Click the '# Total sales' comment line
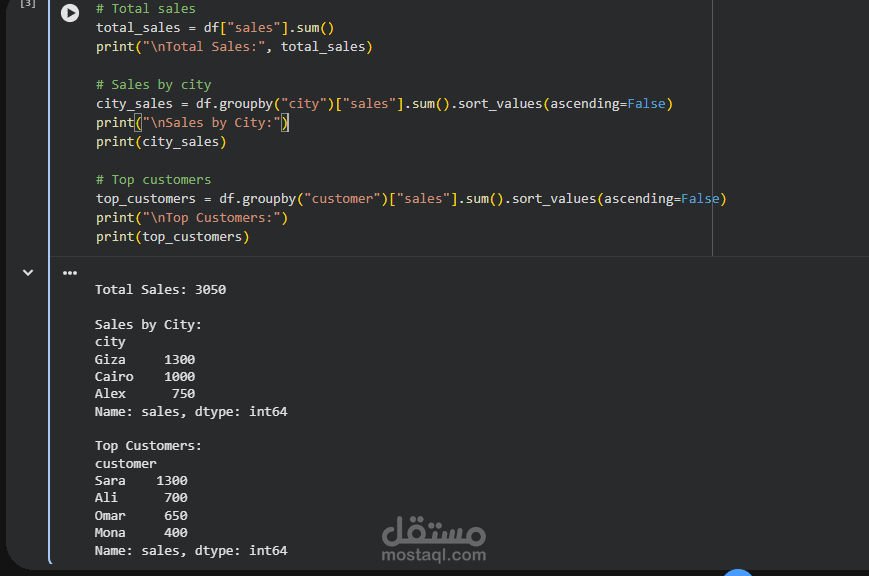869x576 pixels. [146, 8]
